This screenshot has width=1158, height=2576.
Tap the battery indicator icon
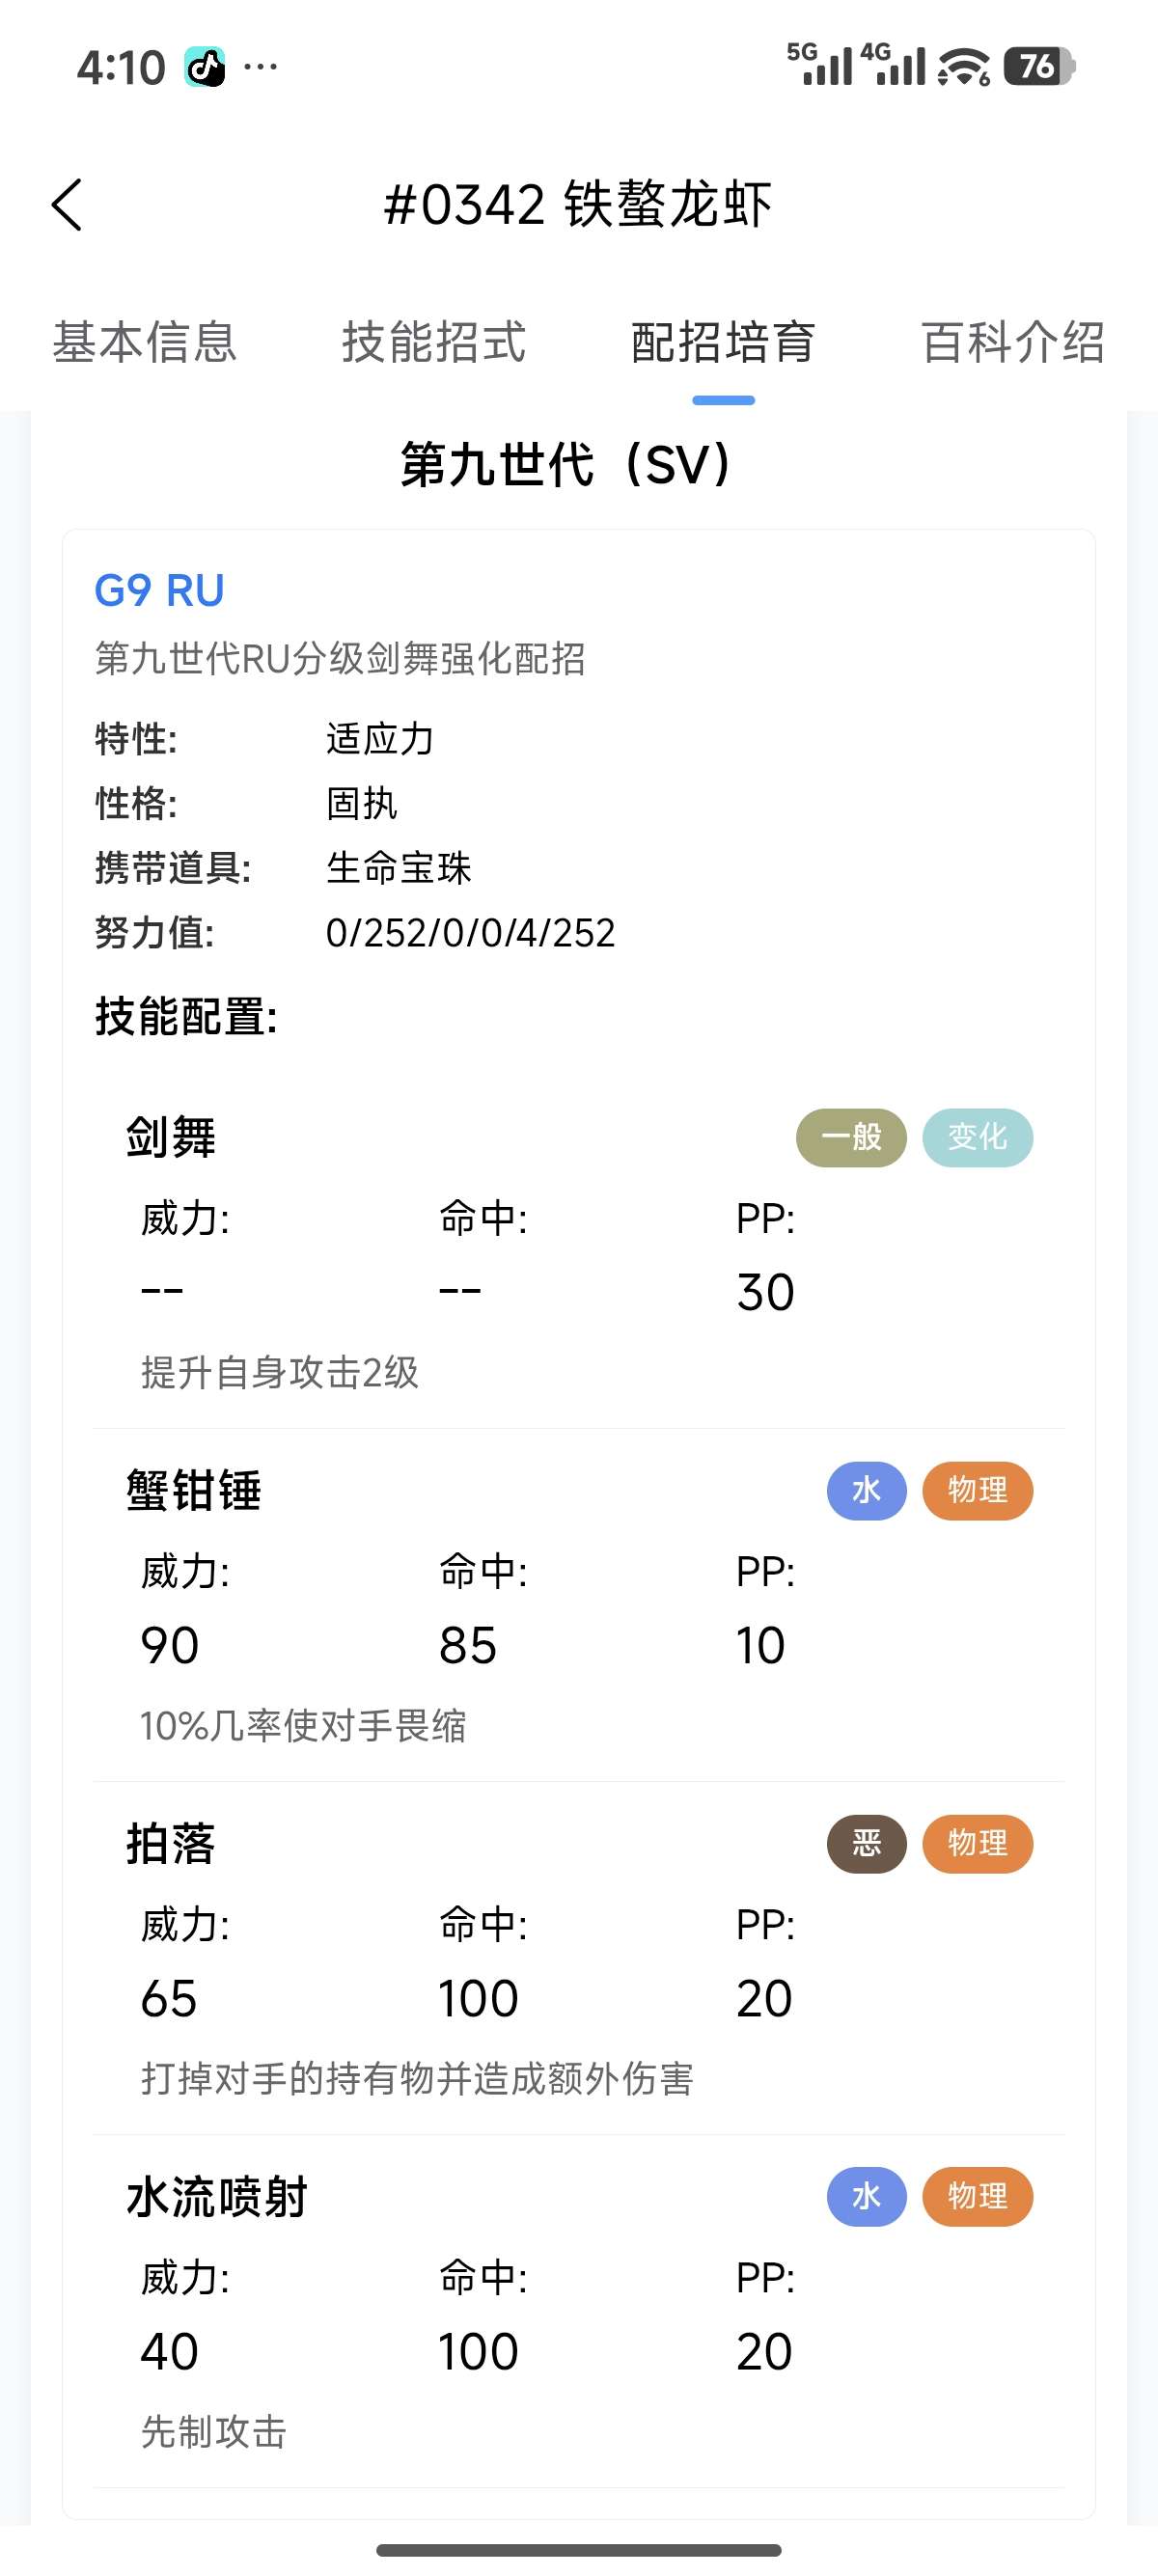point(1039,67)
